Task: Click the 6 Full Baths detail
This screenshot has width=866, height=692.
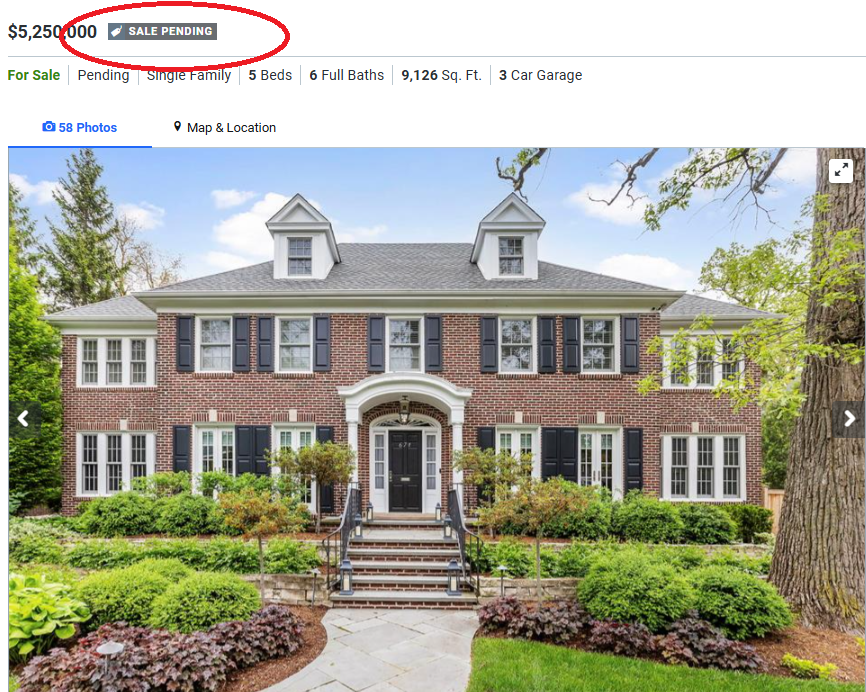Action: [346, 75]
